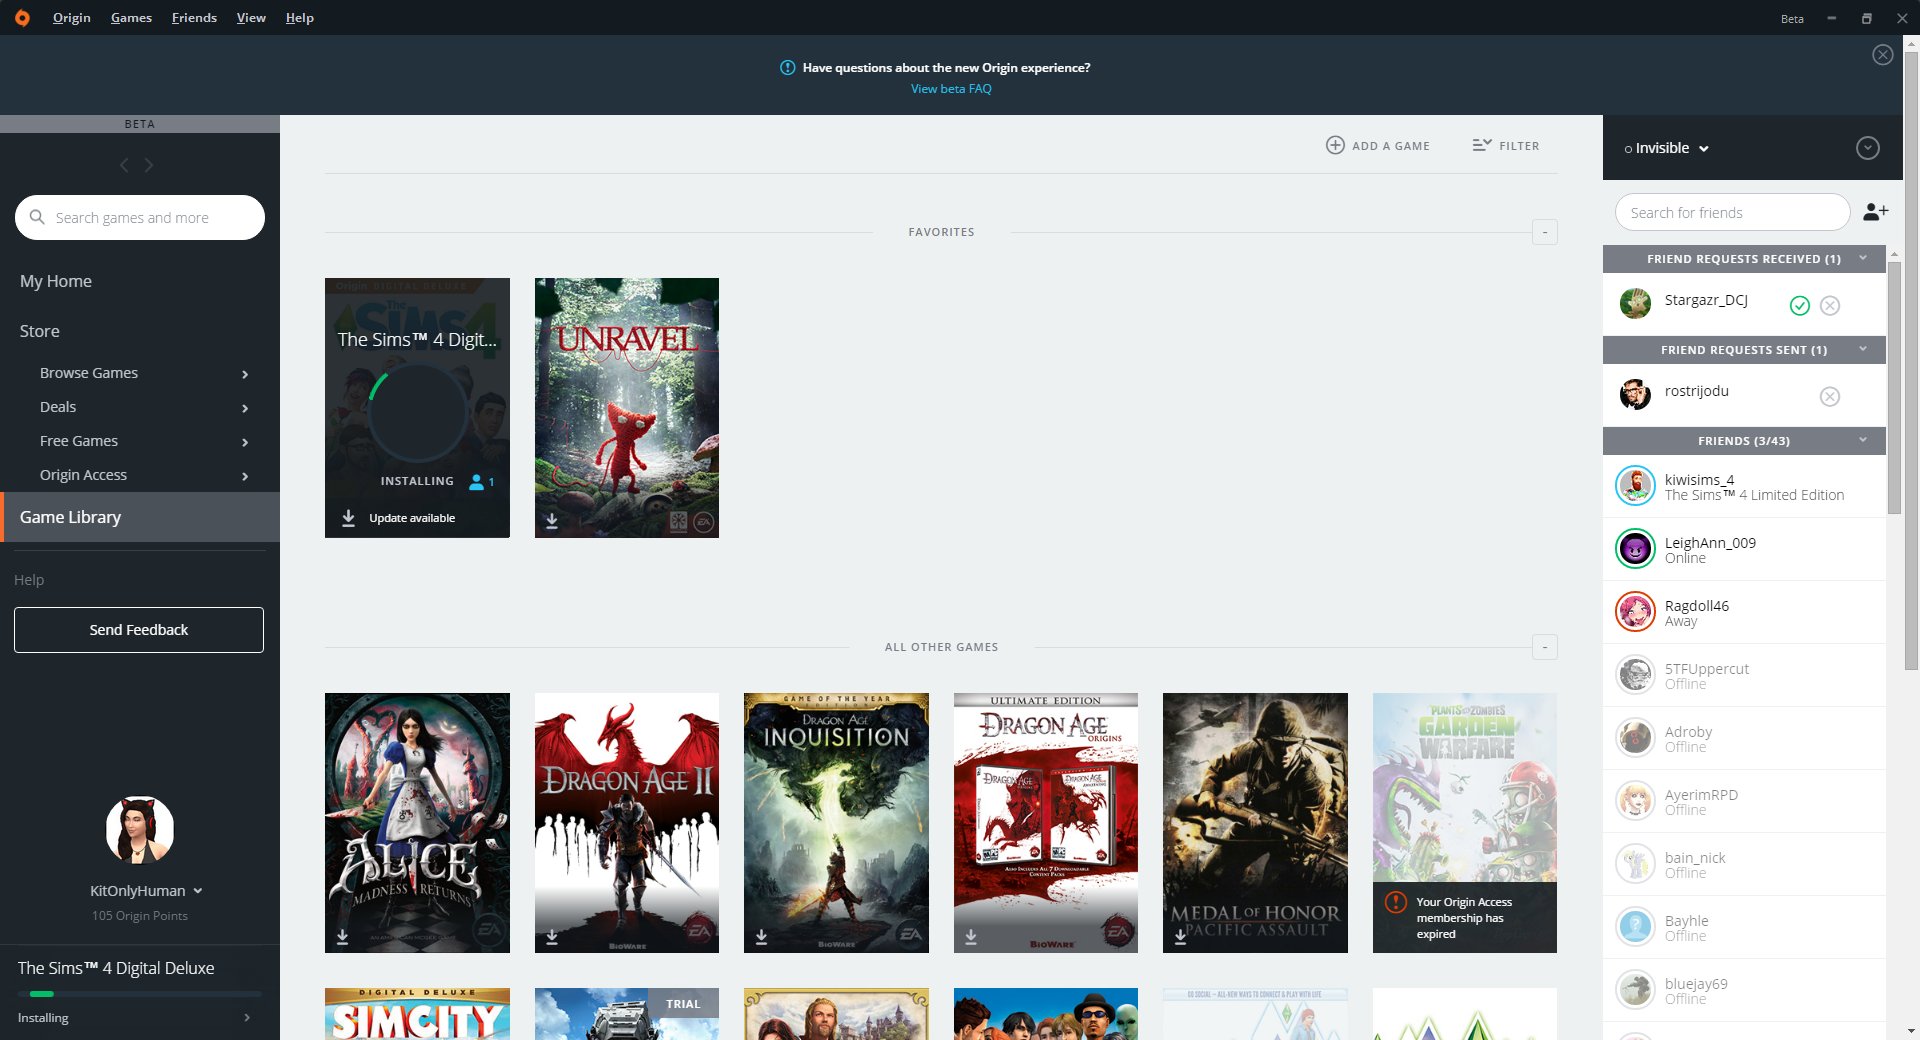Viewport: 1920px width, 1040px height.
Task: Expand Browse Games submenu
Action: [x=245, y=374]
